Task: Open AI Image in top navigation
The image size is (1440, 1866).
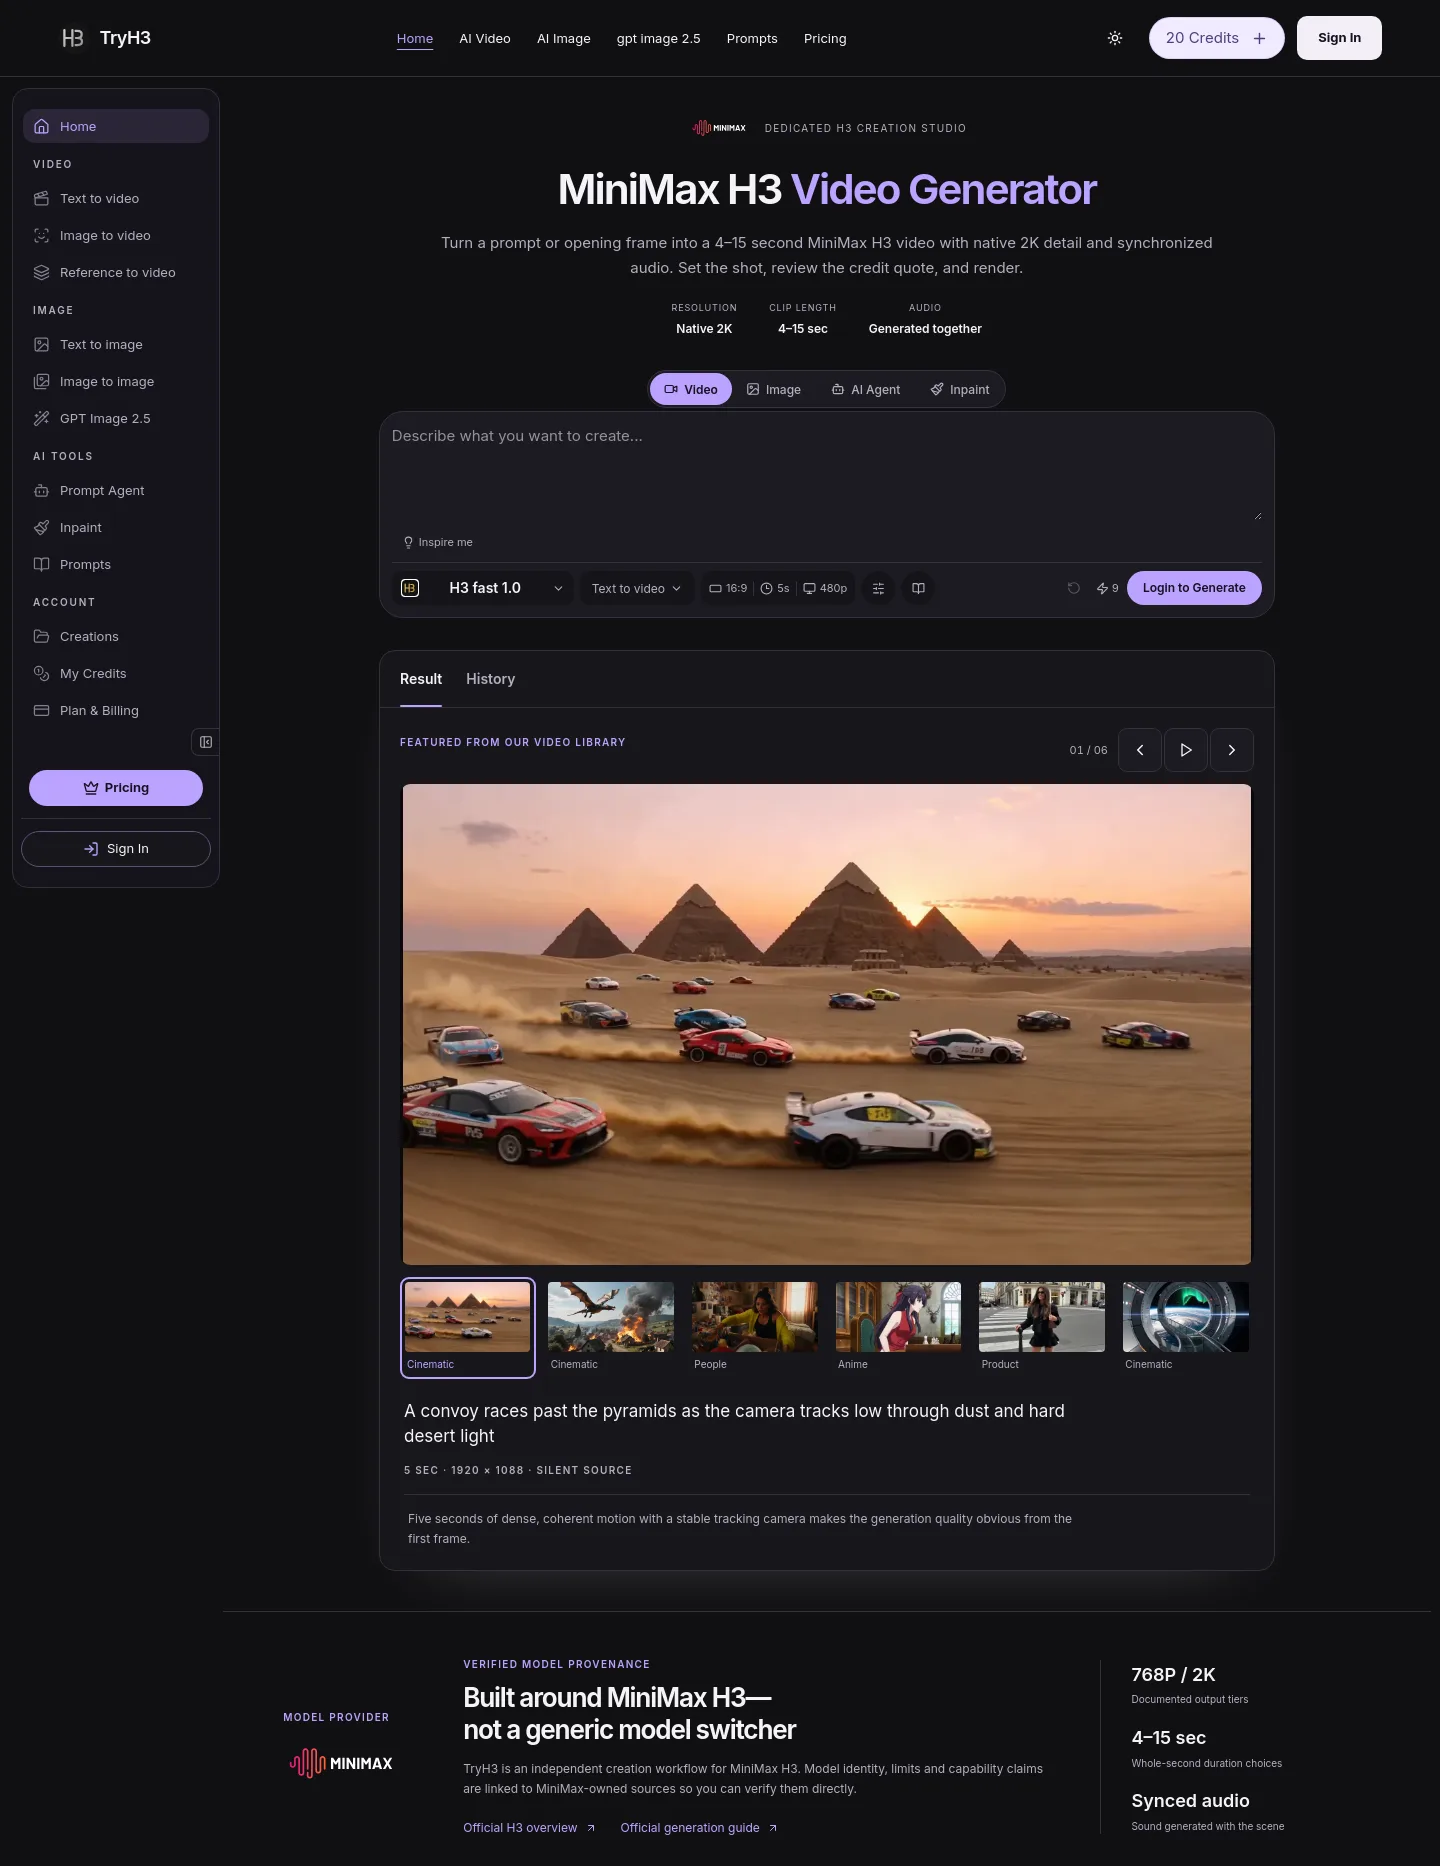Action: [564, 38]
